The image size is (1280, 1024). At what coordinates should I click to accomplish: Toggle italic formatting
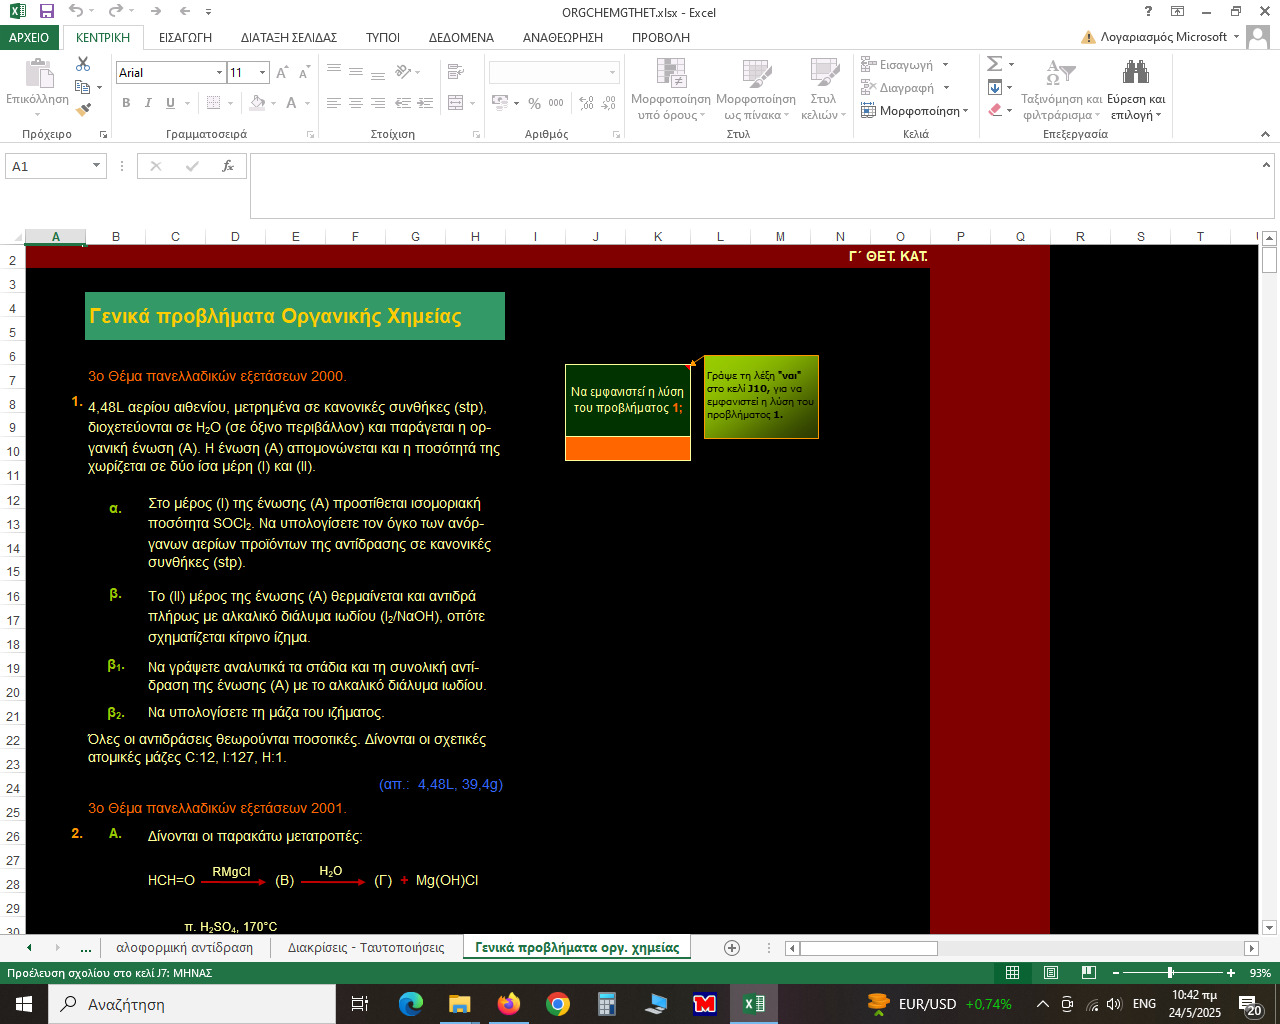(x=148, y=103)
